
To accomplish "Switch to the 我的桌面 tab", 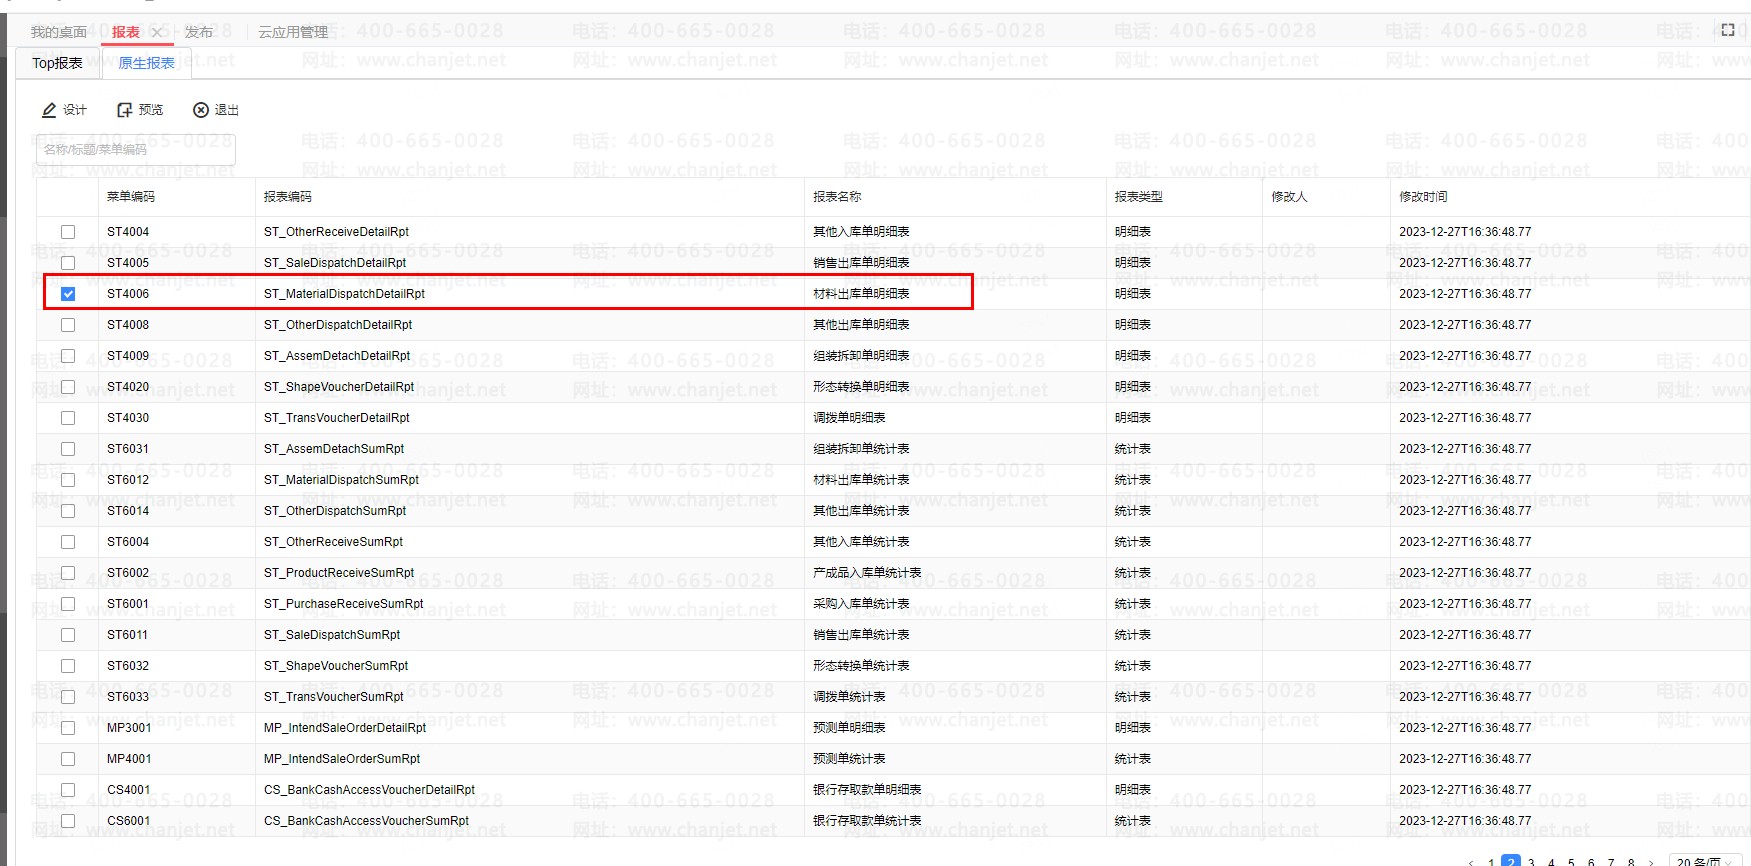I will pyautogui.click(x=59, y=32).
